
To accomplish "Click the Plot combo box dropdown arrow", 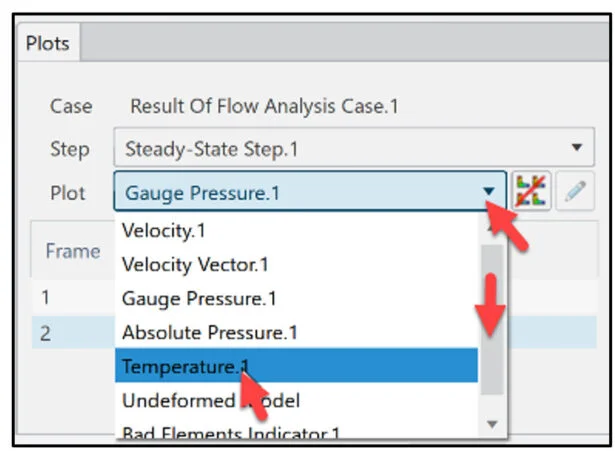I will (488, 192).
